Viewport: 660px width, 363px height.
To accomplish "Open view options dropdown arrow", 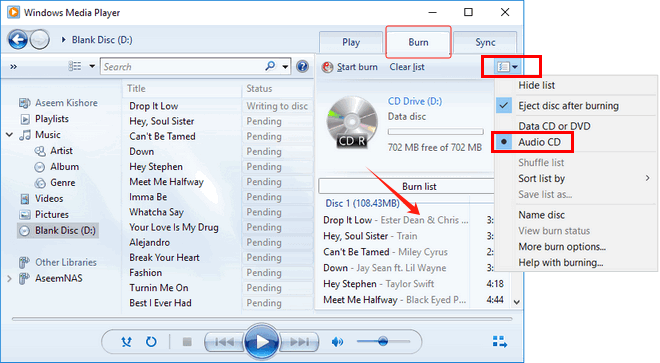I will [92, 66].
